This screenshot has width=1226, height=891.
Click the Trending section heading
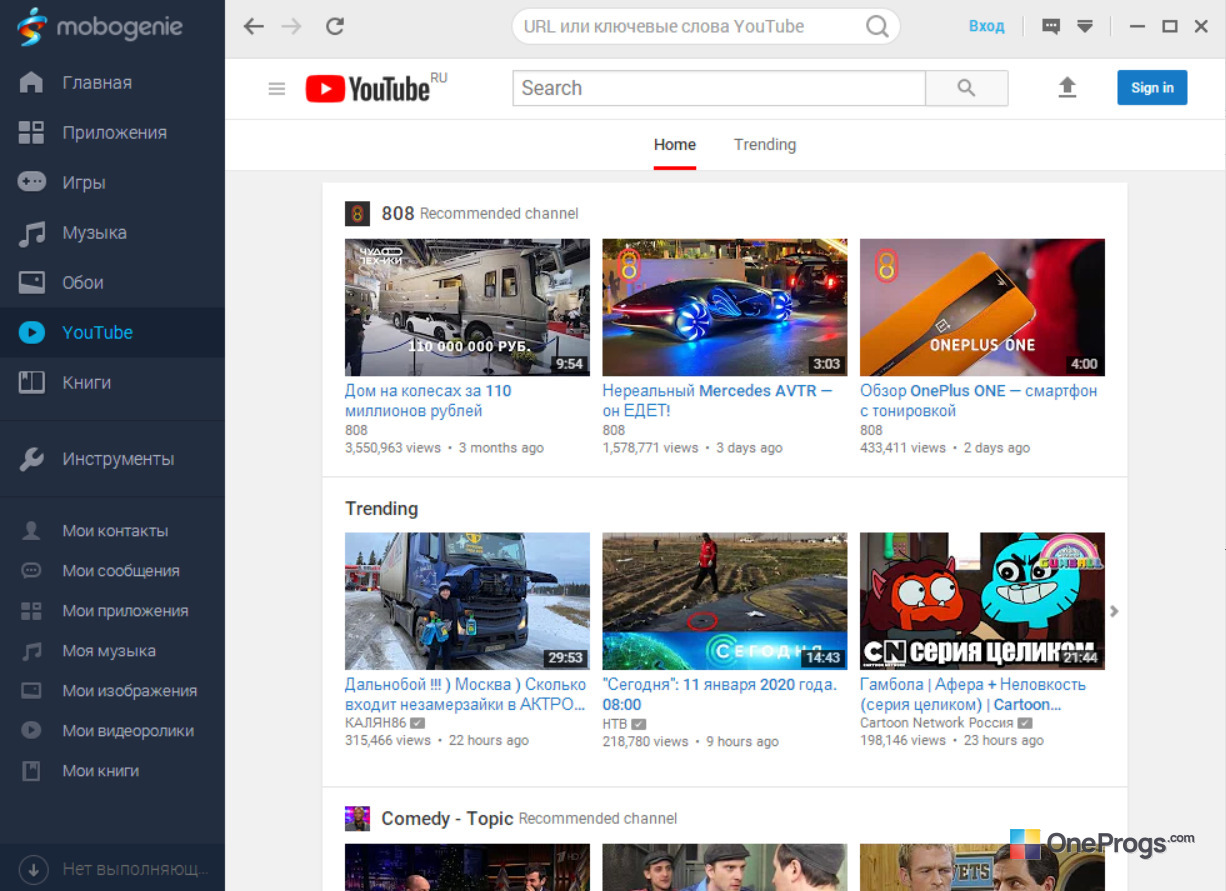[x=381, y=508]
